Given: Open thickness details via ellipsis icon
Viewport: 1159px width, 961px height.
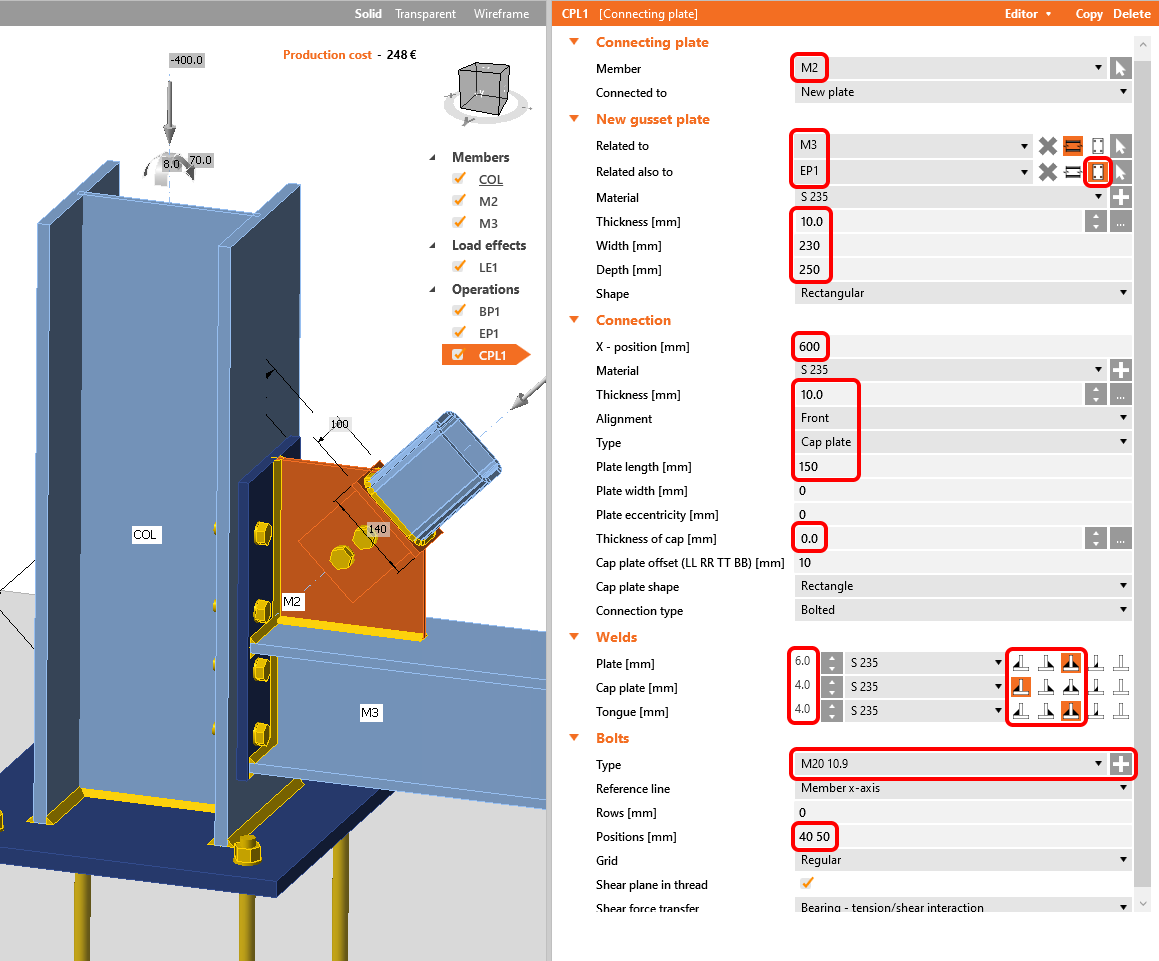Looking at the screenshot, I should (x=1120, y=221).
